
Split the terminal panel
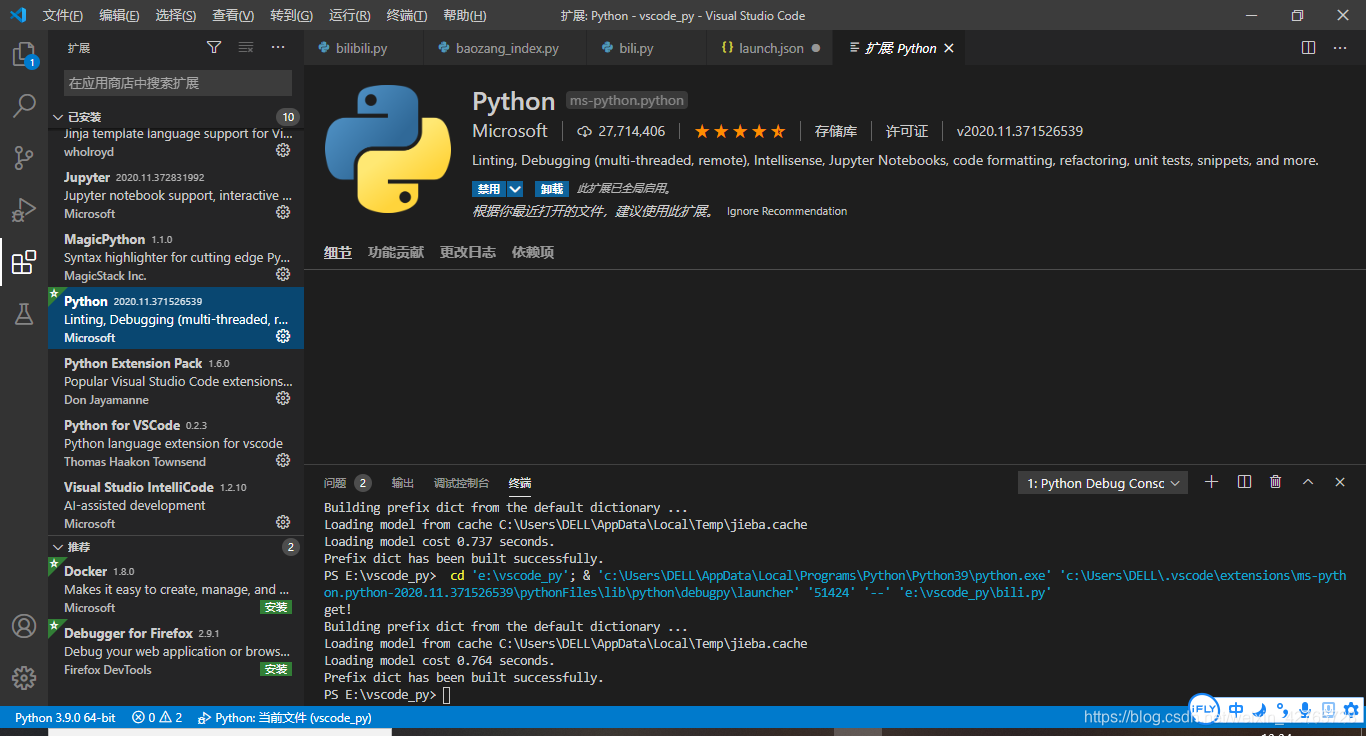pos(1244,482)
